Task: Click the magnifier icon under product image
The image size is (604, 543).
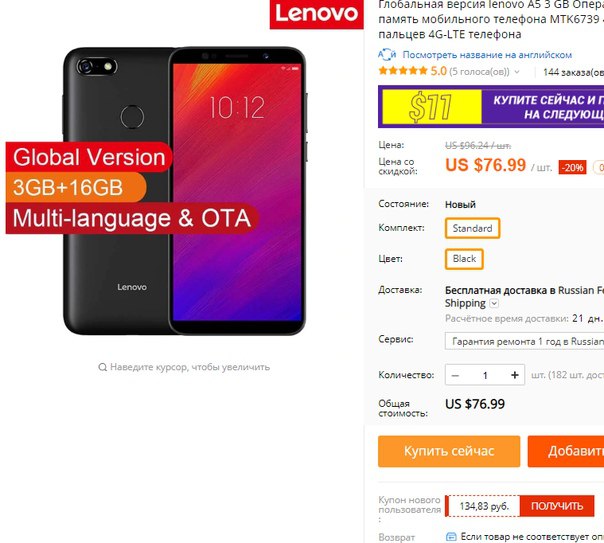Action: [x=102, y=367]
